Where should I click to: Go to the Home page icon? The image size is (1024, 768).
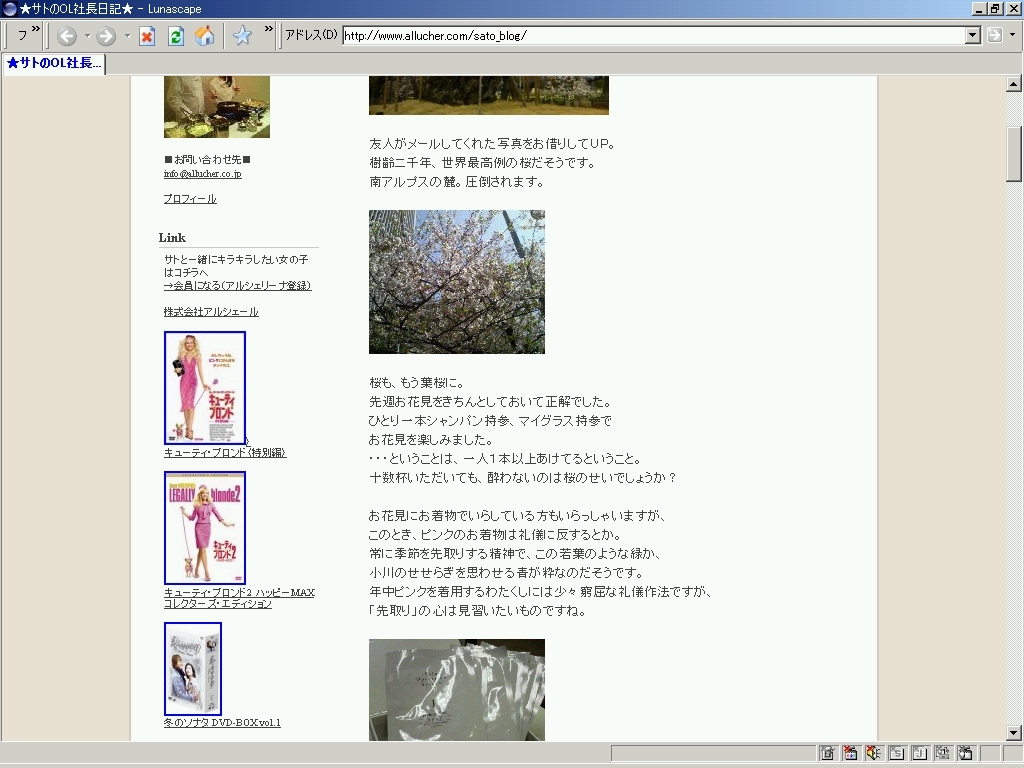click(x=204, y=37)
